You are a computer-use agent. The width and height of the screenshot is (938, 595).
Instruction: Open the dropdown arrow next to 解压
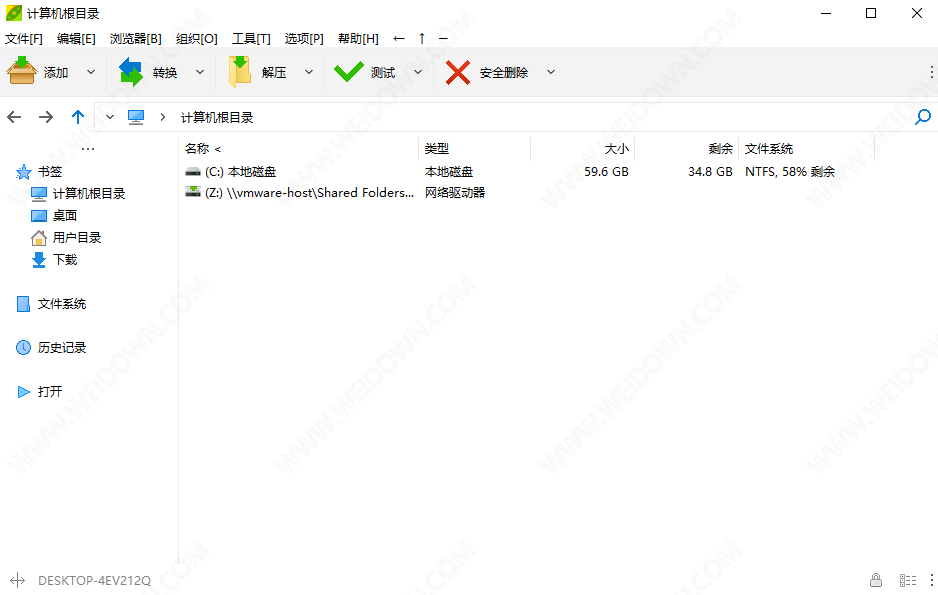pos(309,72)
